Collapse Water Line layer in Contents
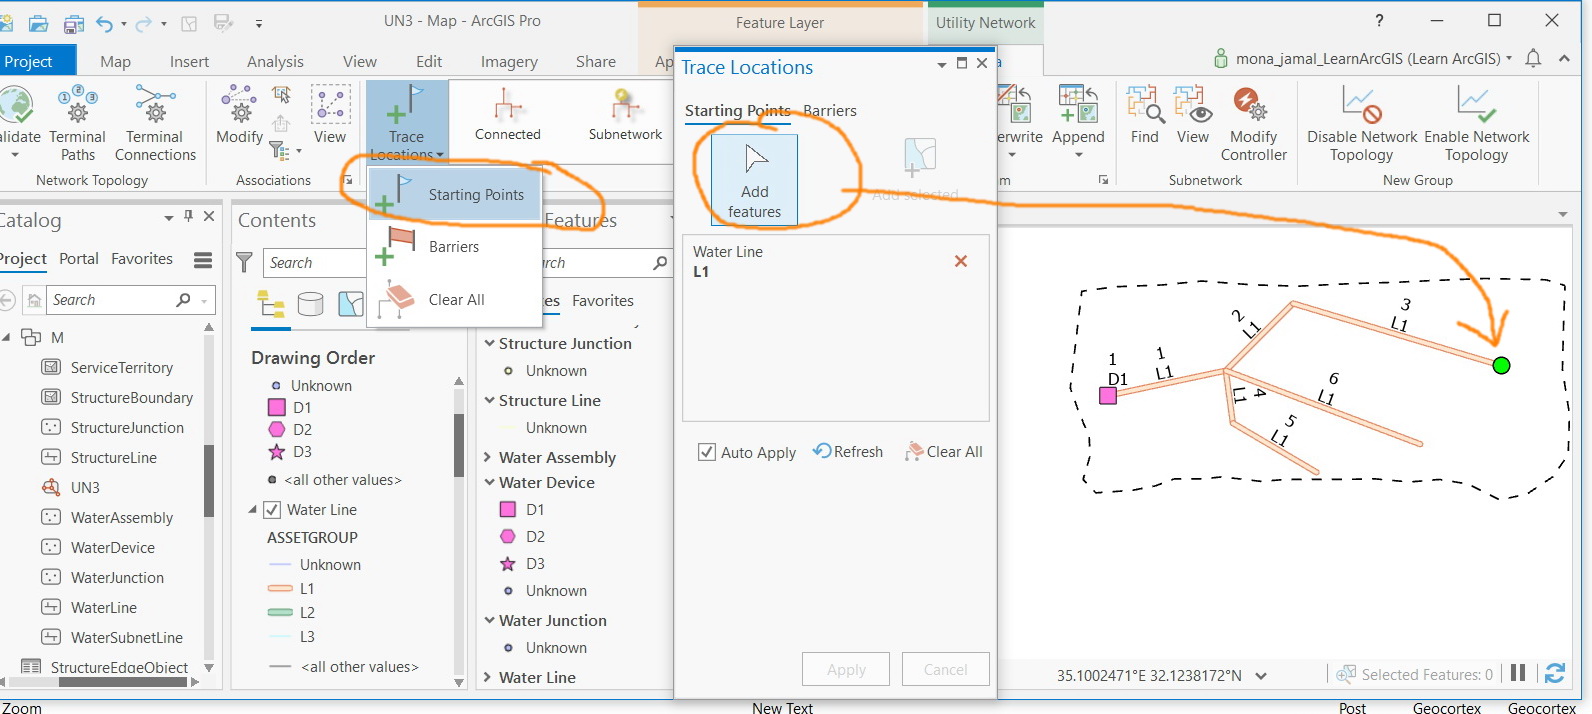The height and width of the screenshot is (714, 1592). (x=253, y=510)
